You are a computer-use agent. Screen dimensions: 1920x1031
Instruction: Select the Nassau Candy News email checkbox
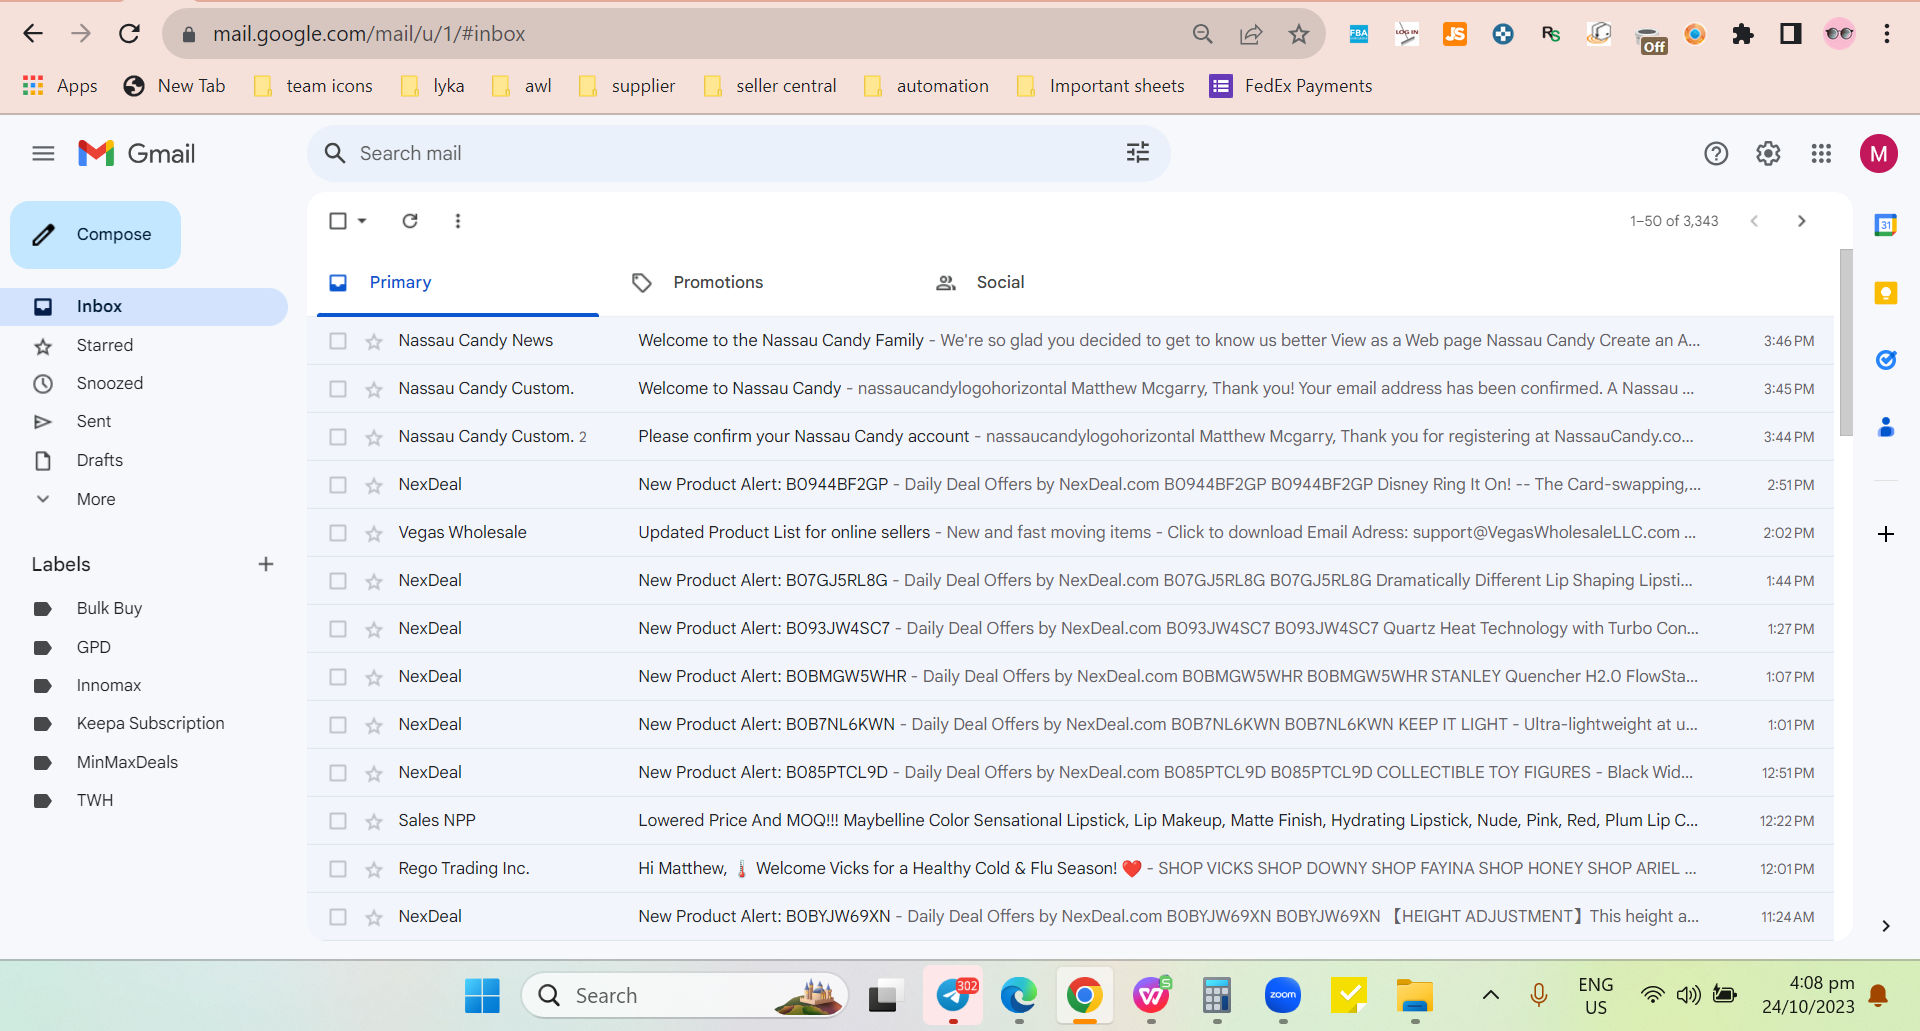338,341
